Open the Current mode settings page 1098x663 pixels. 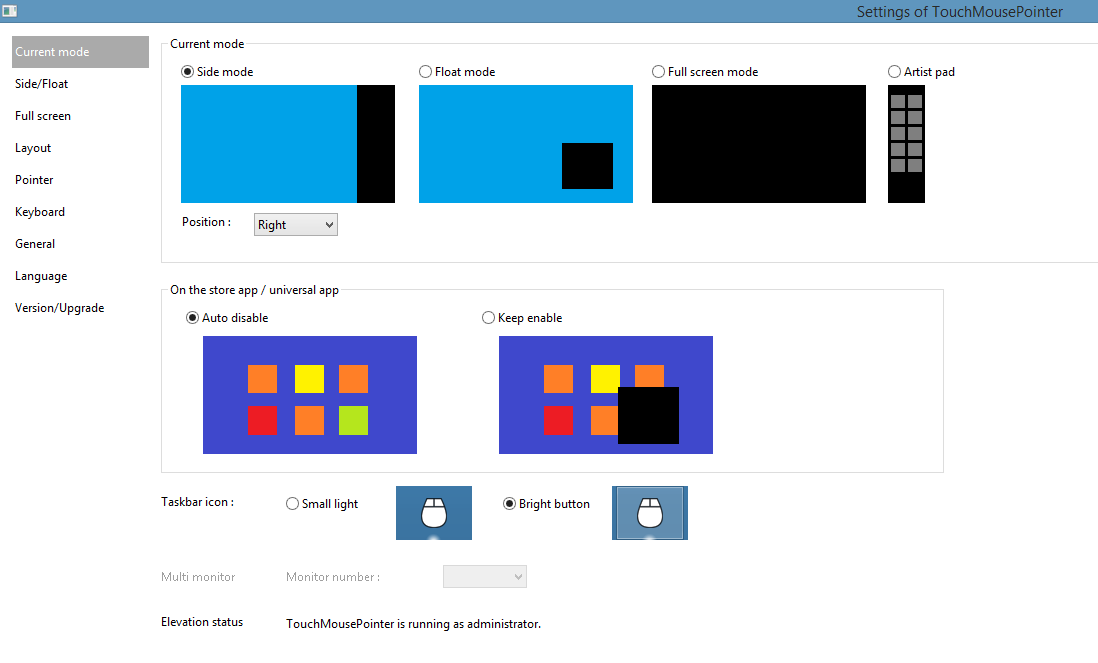(81, 52)
